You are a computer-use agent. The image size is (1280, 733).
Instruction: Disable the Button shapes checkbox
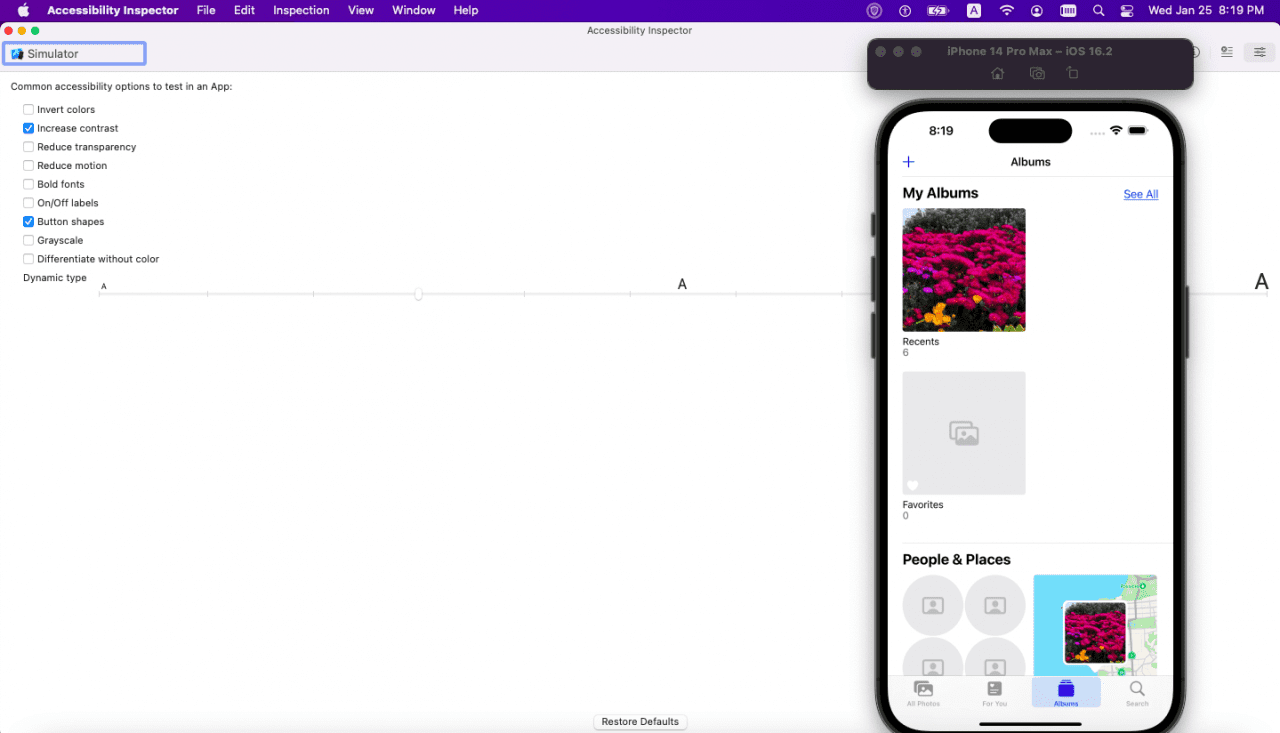pyautogui.click(x=29, y=222)
